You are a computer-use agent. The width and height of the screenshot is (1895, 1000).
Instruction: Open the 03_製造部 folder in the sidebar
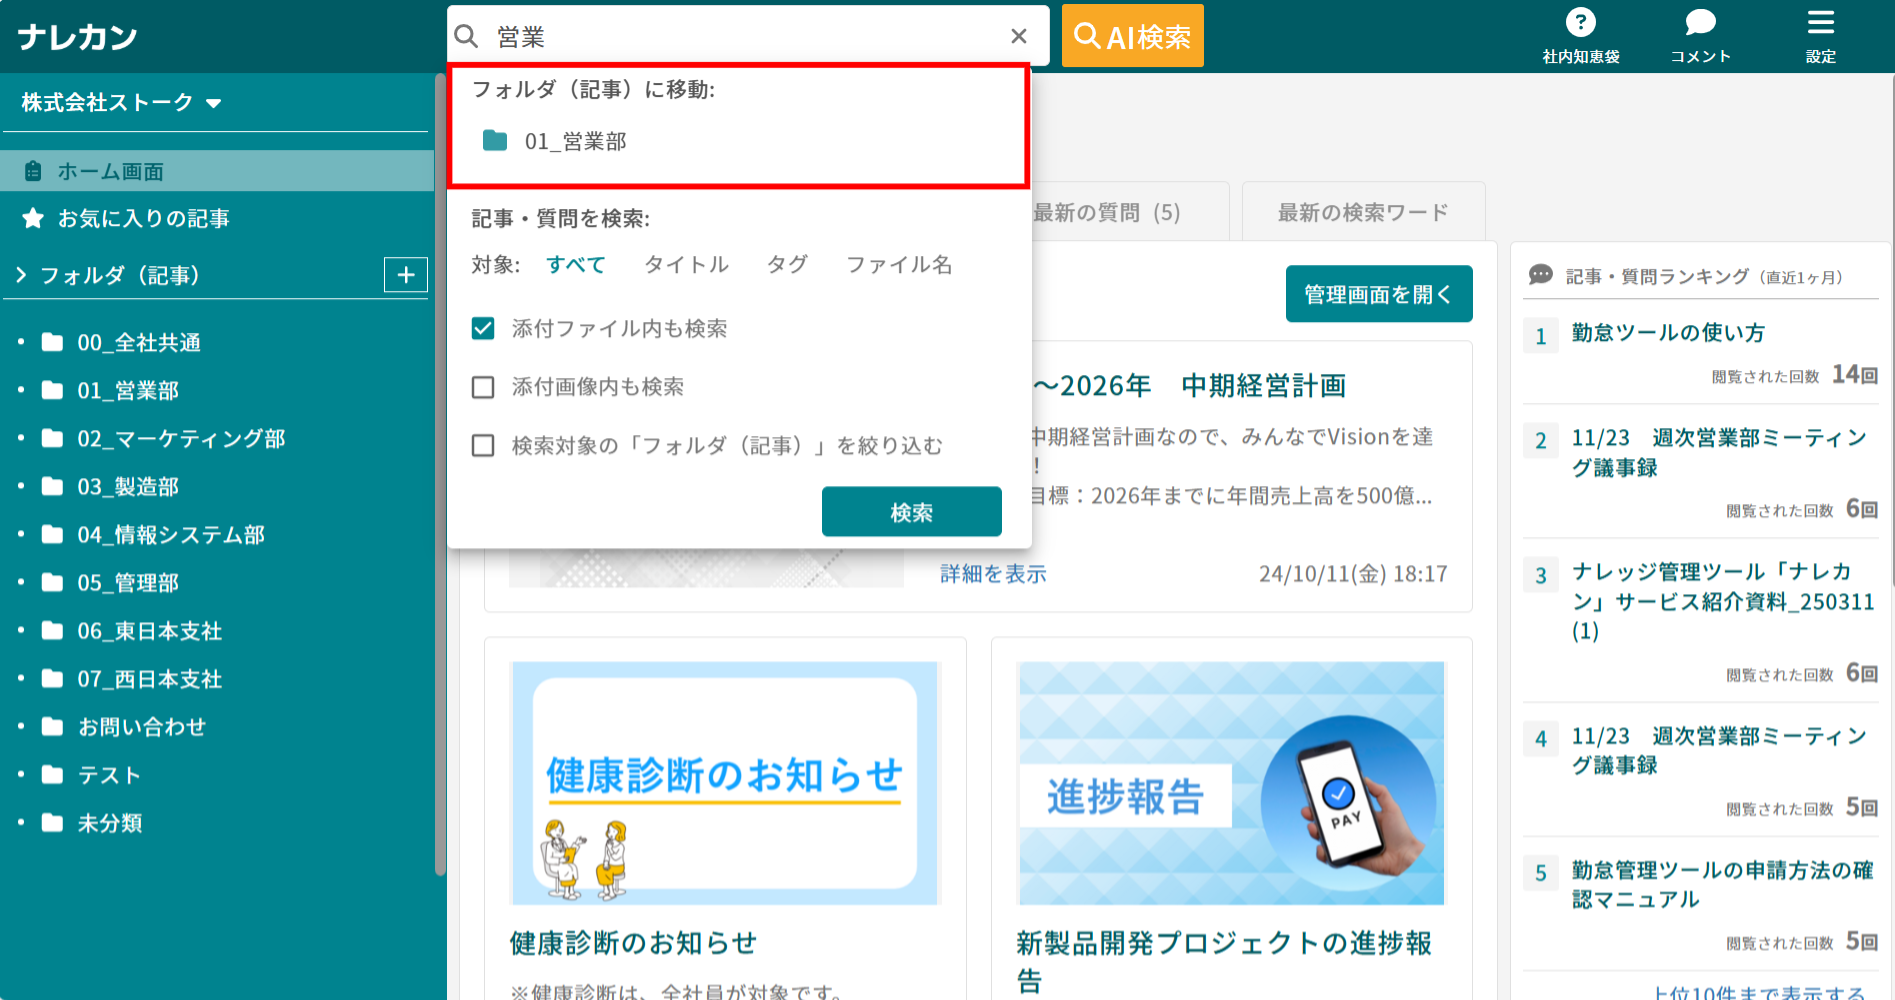[127, 487]
